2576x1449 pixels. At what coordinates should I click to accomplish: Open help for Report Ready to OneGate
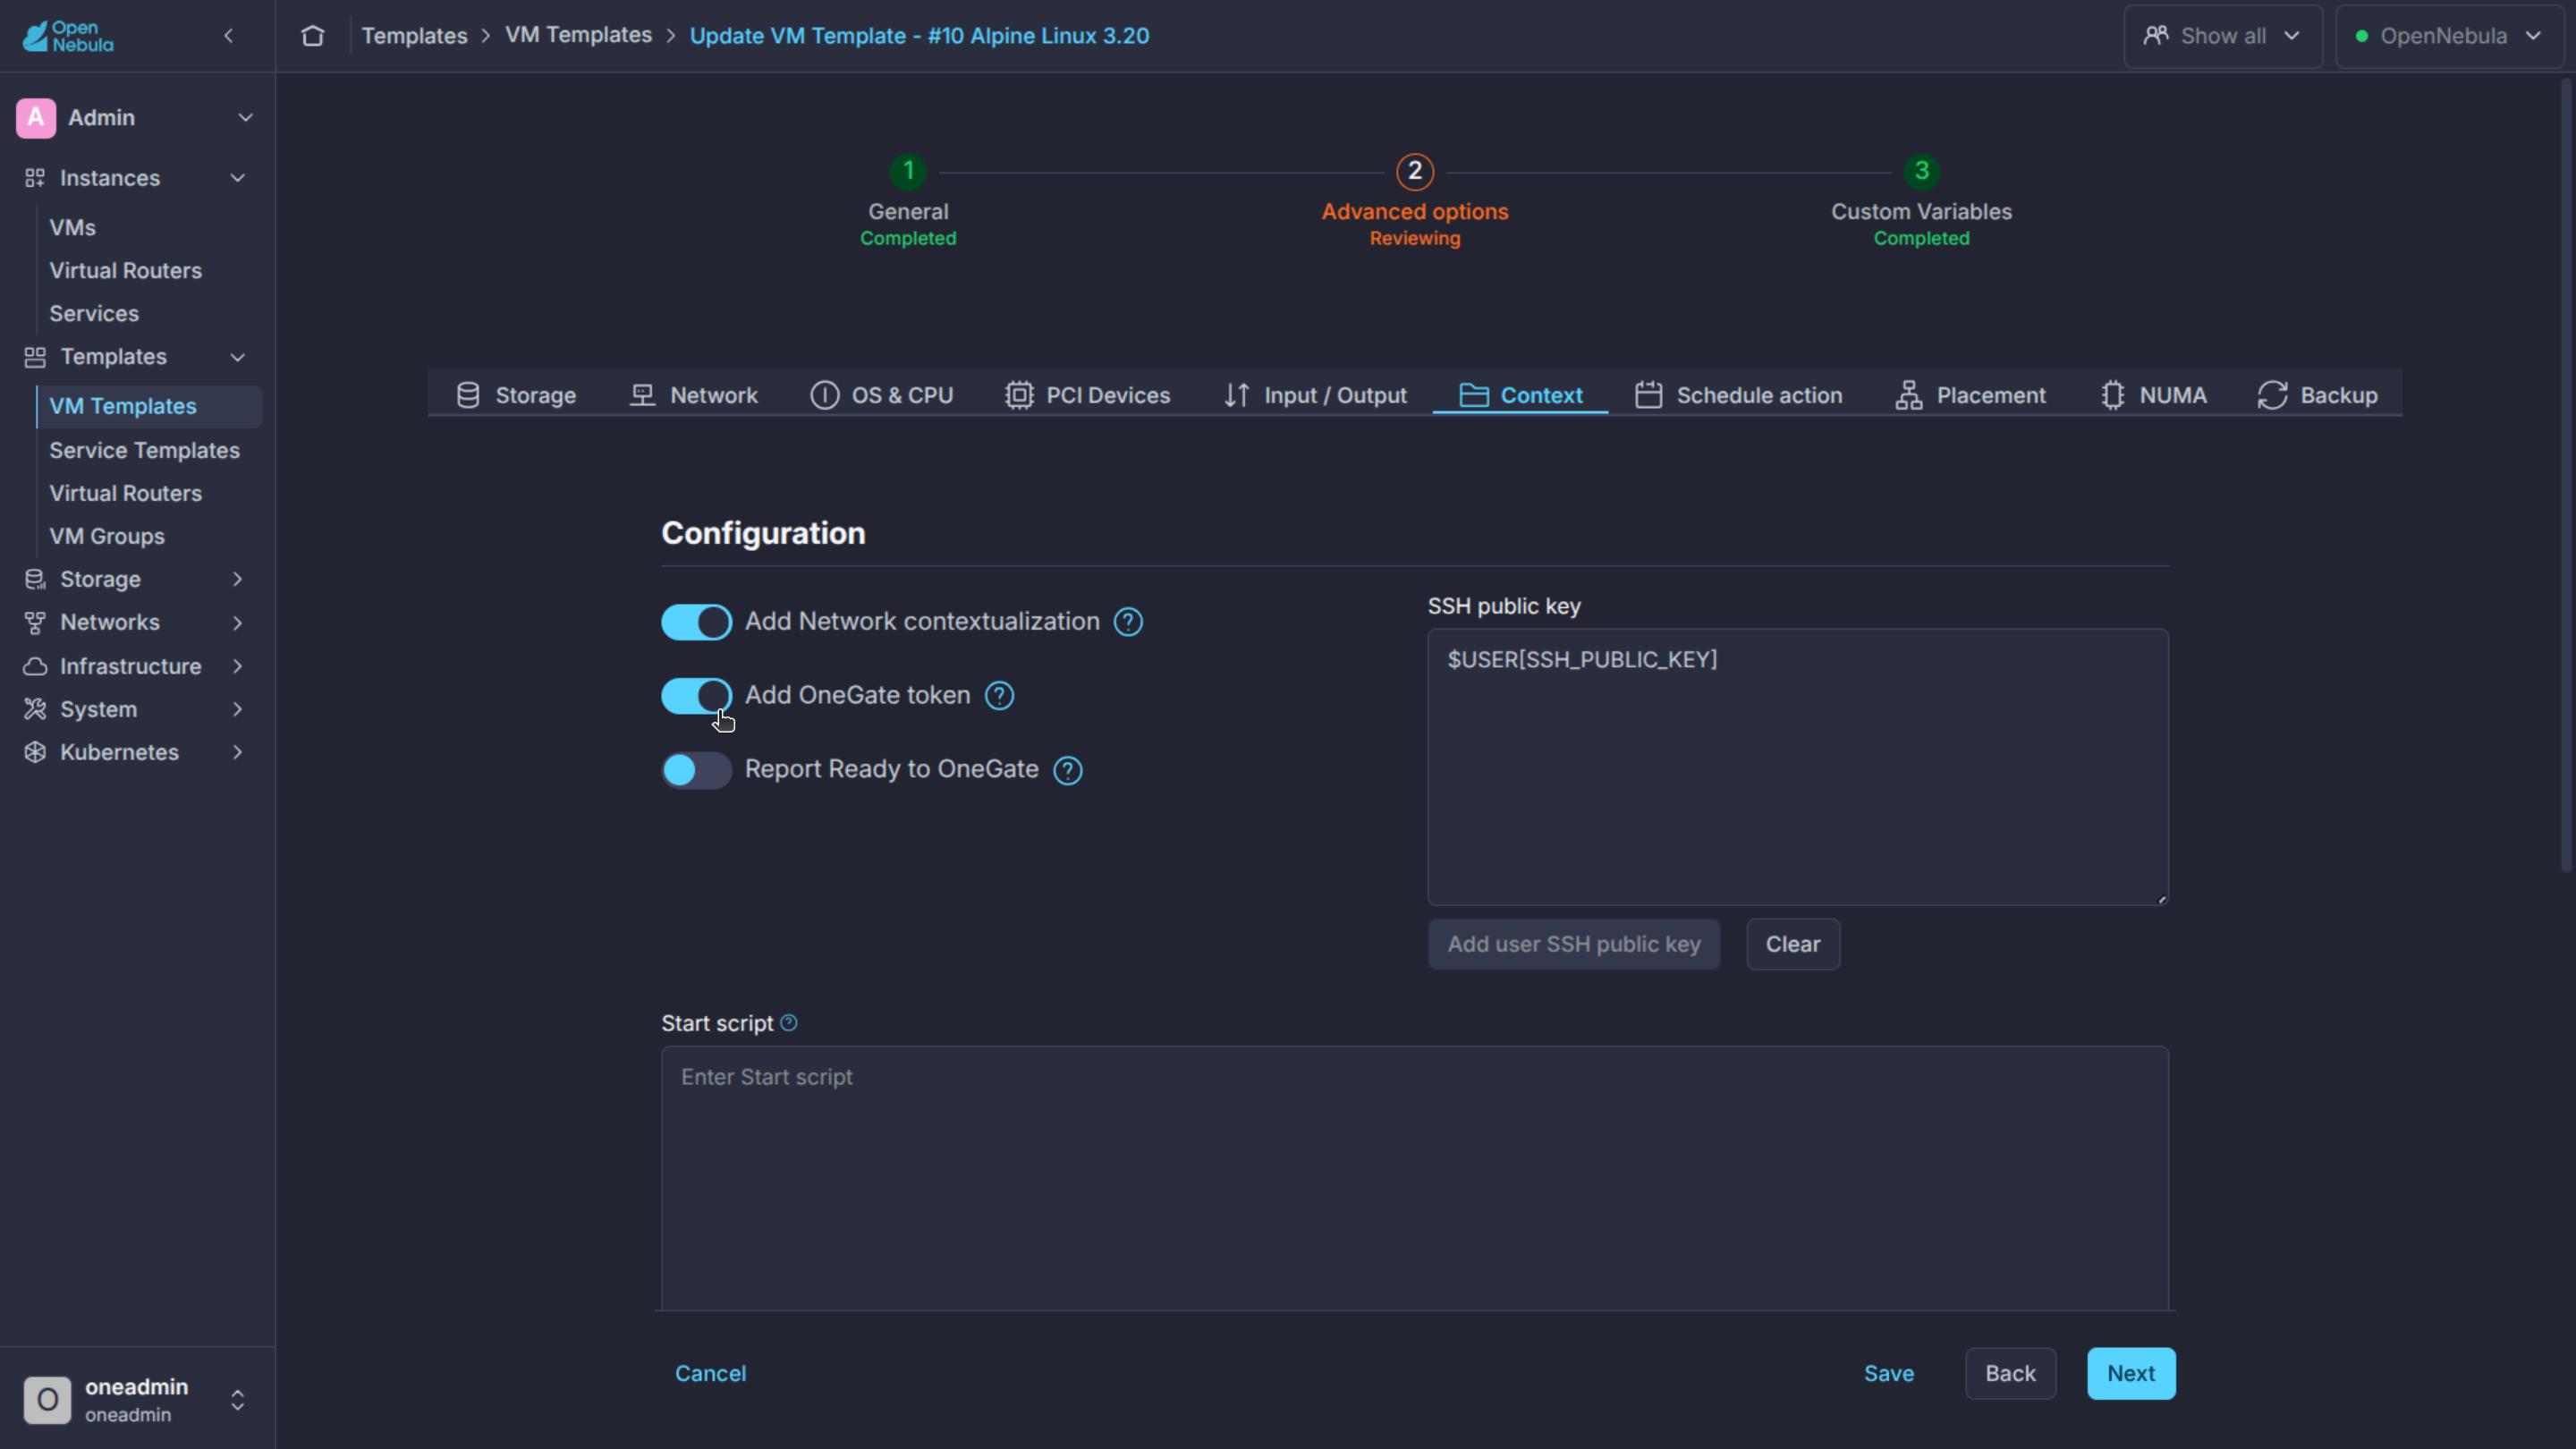pos(1068,770)
